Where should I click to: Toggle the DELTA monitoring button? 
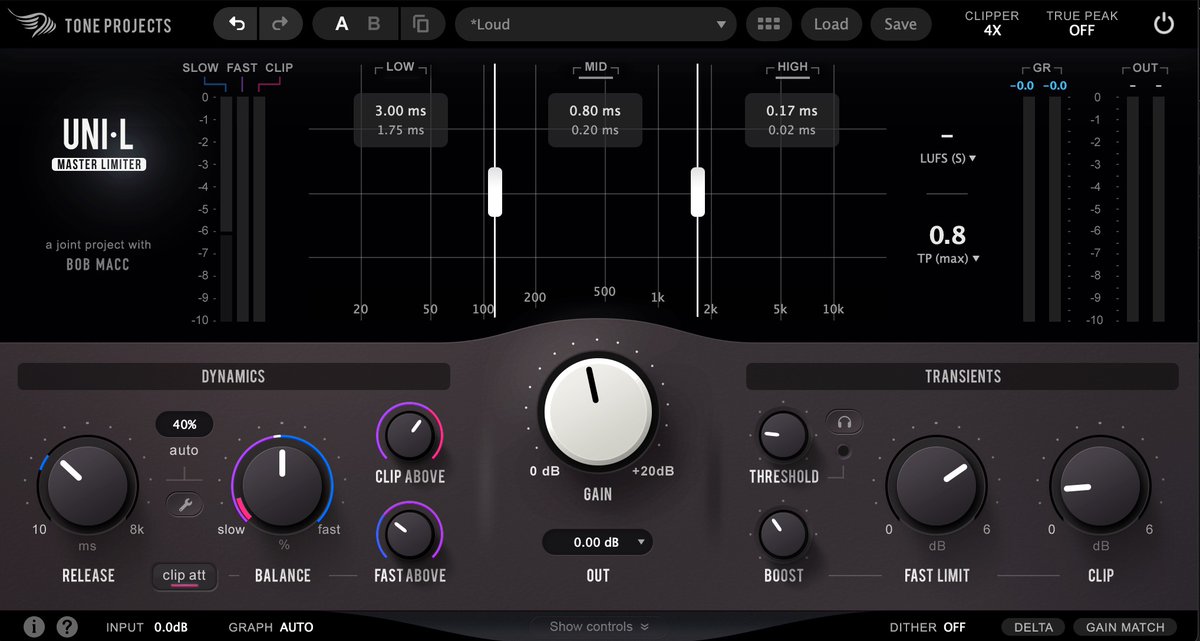pos(1033,627)
